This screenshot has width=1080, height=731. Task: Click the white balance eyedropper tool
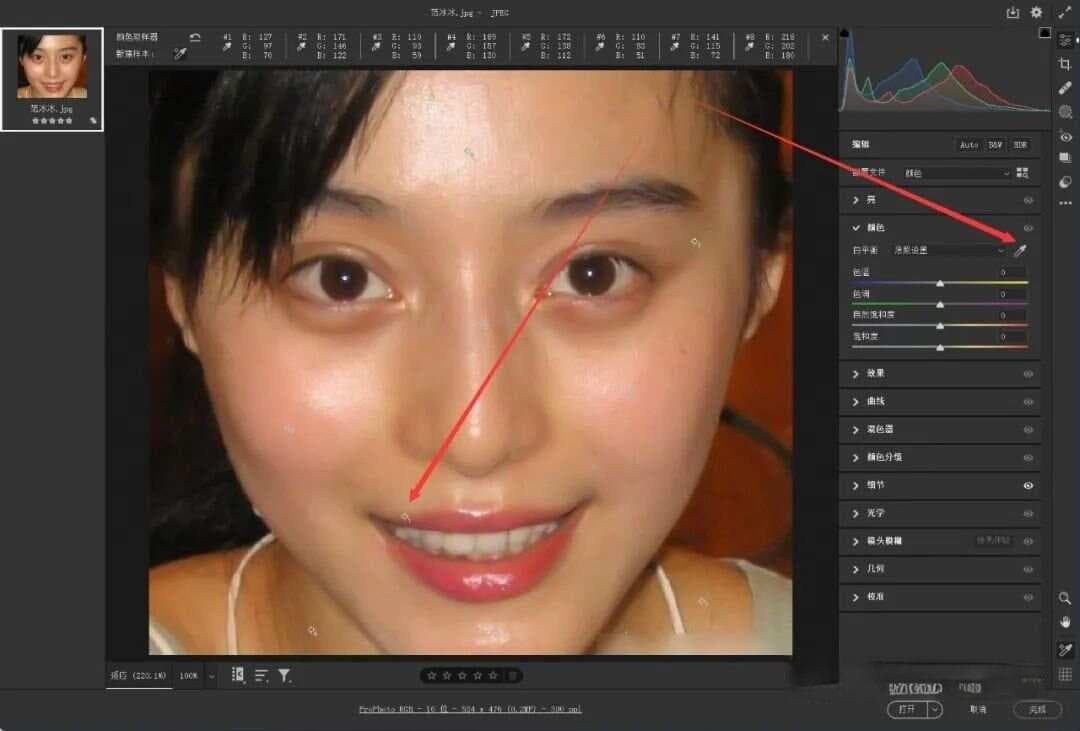pyautogui.click(x=1020, y=250)
